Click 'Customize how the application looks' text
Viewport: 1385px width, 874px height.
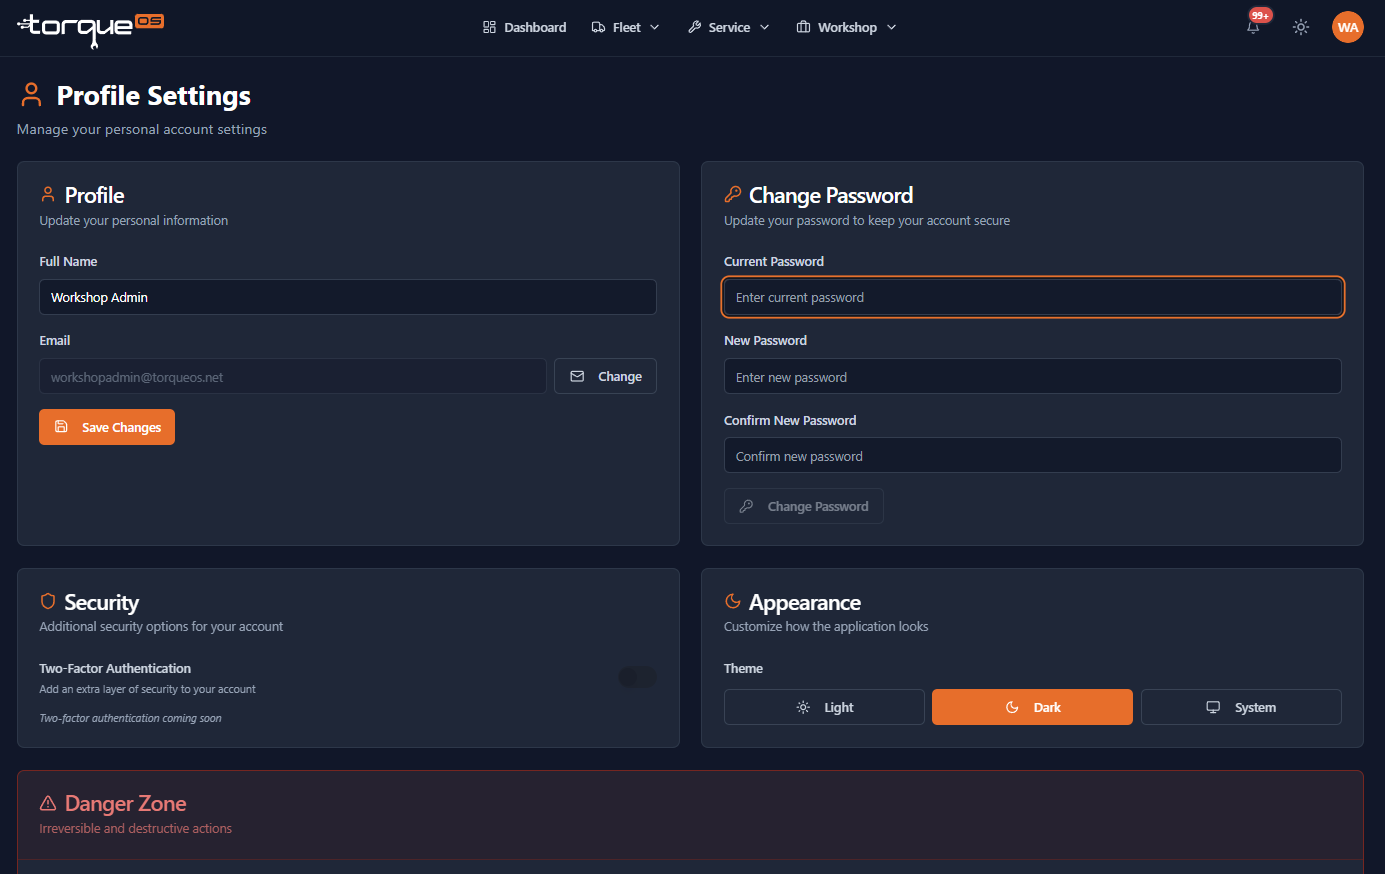click(x=826, y=626)
